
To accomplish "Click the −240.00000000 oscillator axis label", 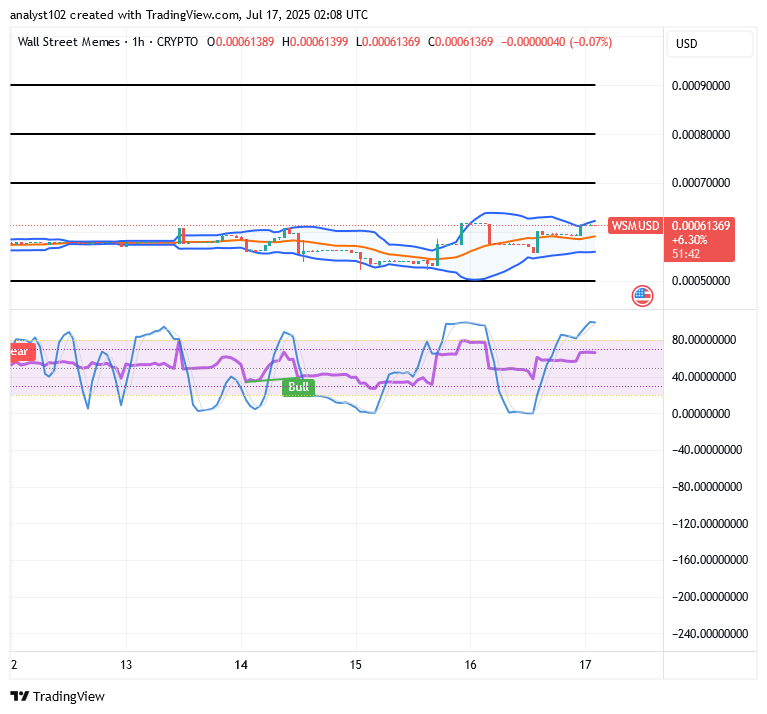I will [710, 634].
